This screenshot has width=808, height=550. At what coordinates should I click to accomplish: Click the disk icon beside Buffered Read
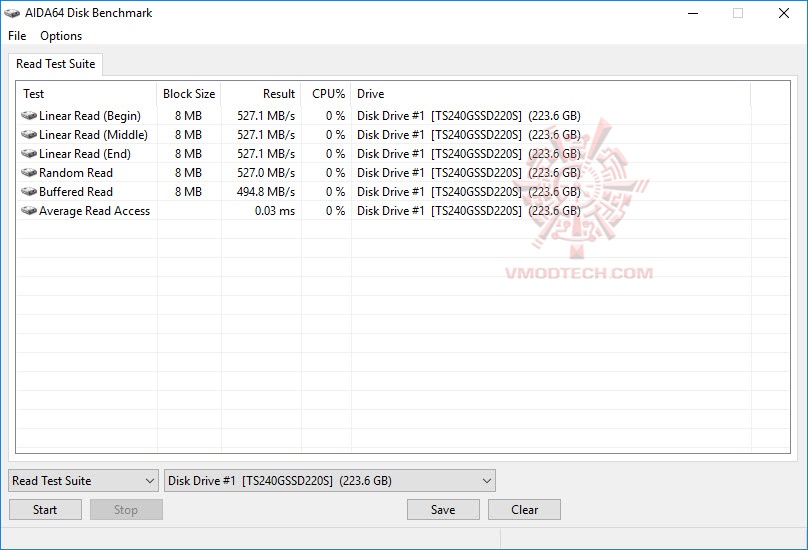[29, 192]
